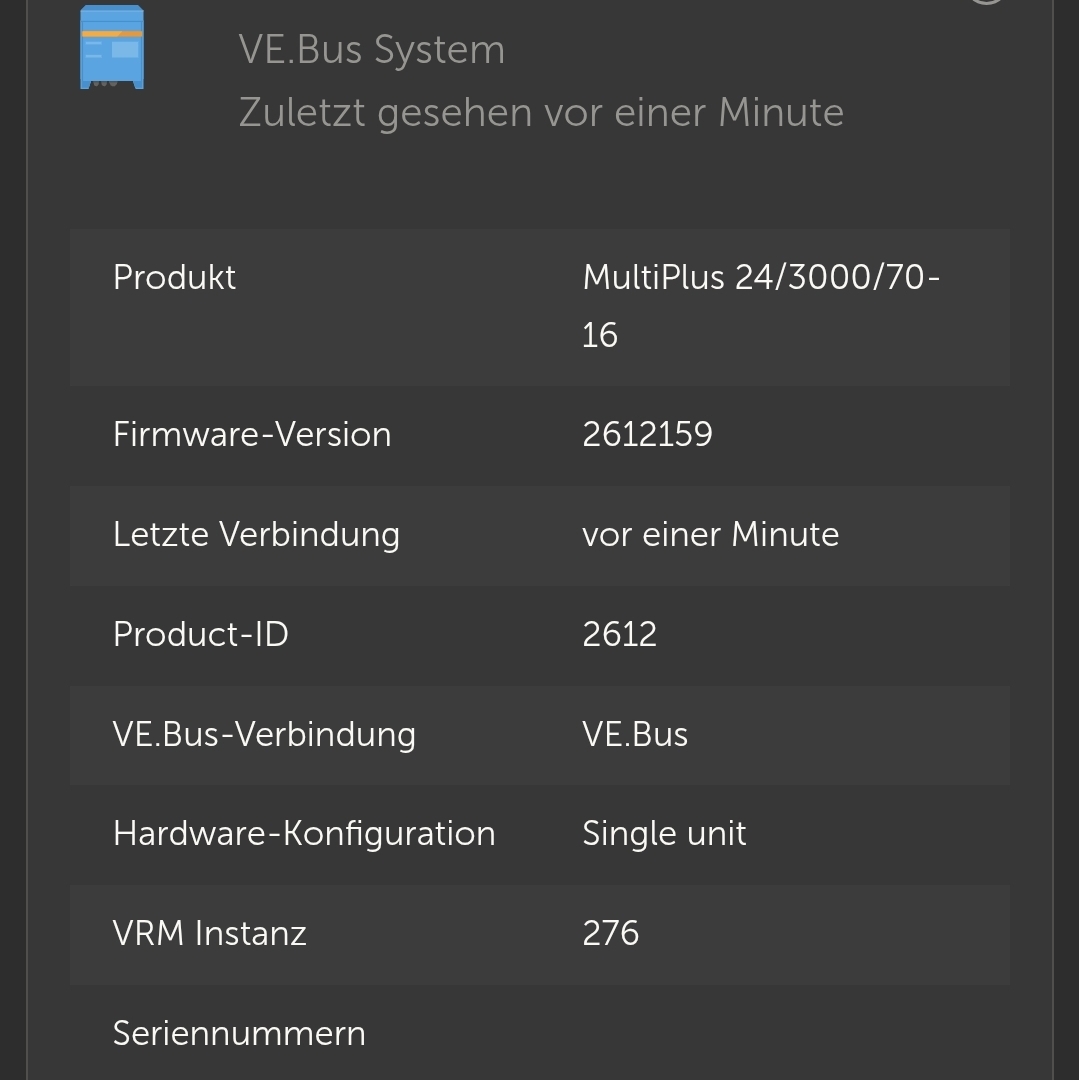Click the 'Single unit' configuration value
Image resolution: width=1079 pixels, height=1080 pixels.
tap(664, 833)
